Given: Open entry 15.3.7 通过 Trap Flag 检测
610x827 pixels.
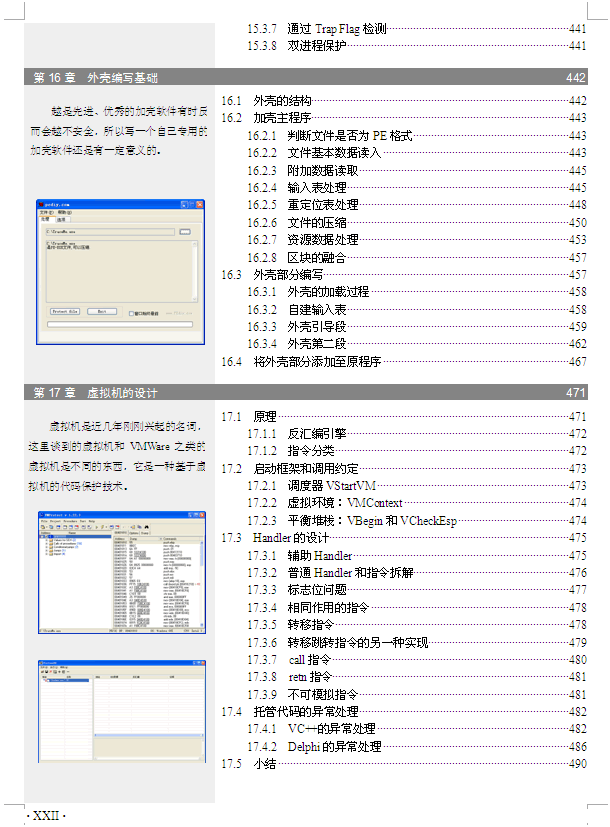Looking at the screenshot, I should click(417, 28).
